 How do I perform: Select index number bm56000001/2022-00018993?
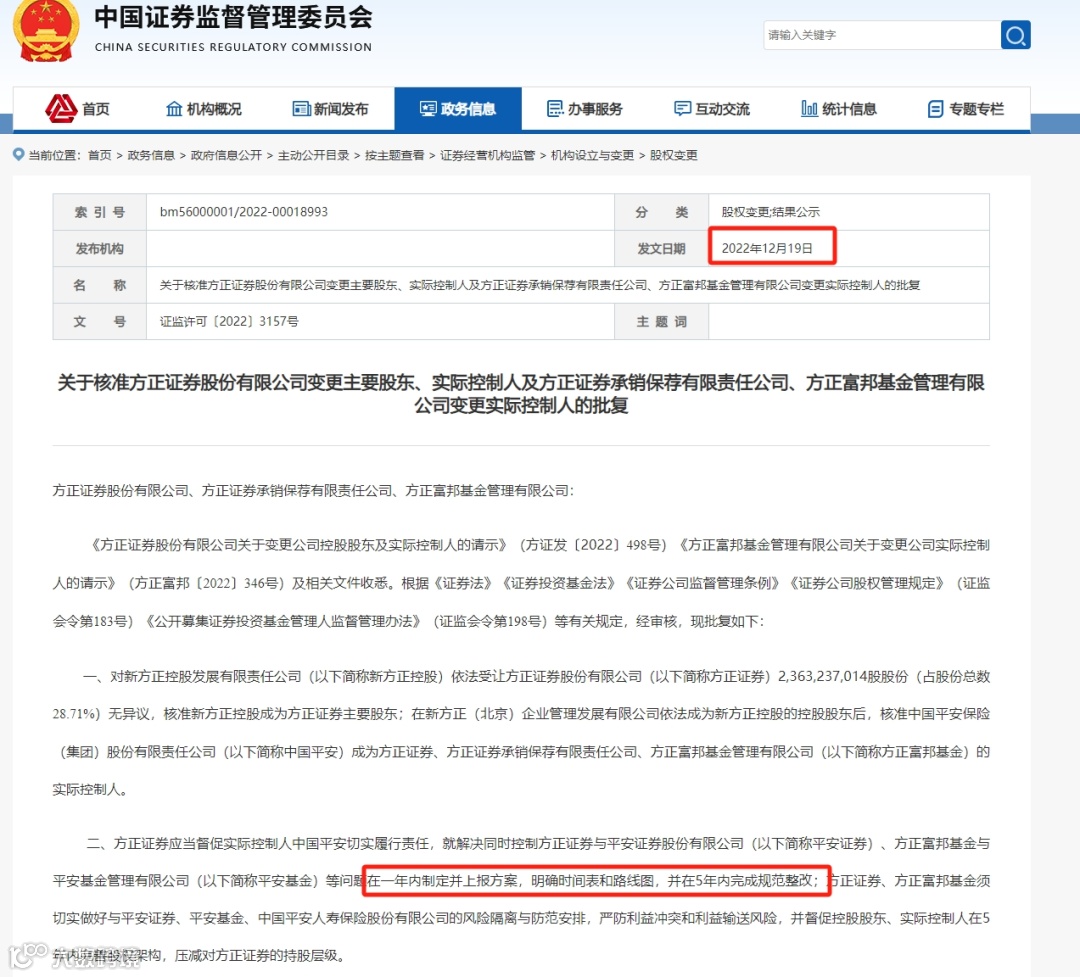tap(244, 212)
